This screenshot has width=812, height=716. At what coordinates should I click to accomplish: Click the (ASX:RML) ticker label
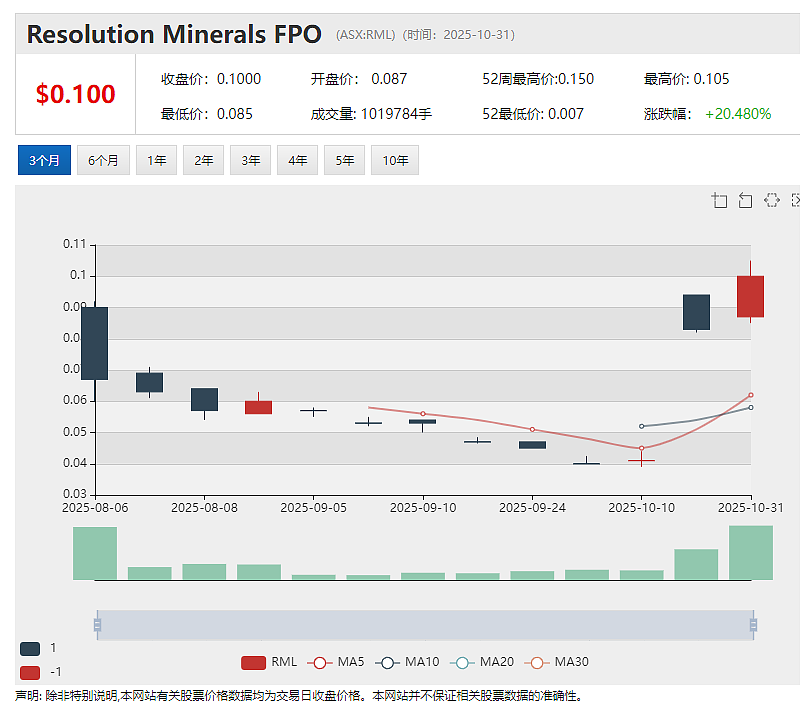pos(366,35)
